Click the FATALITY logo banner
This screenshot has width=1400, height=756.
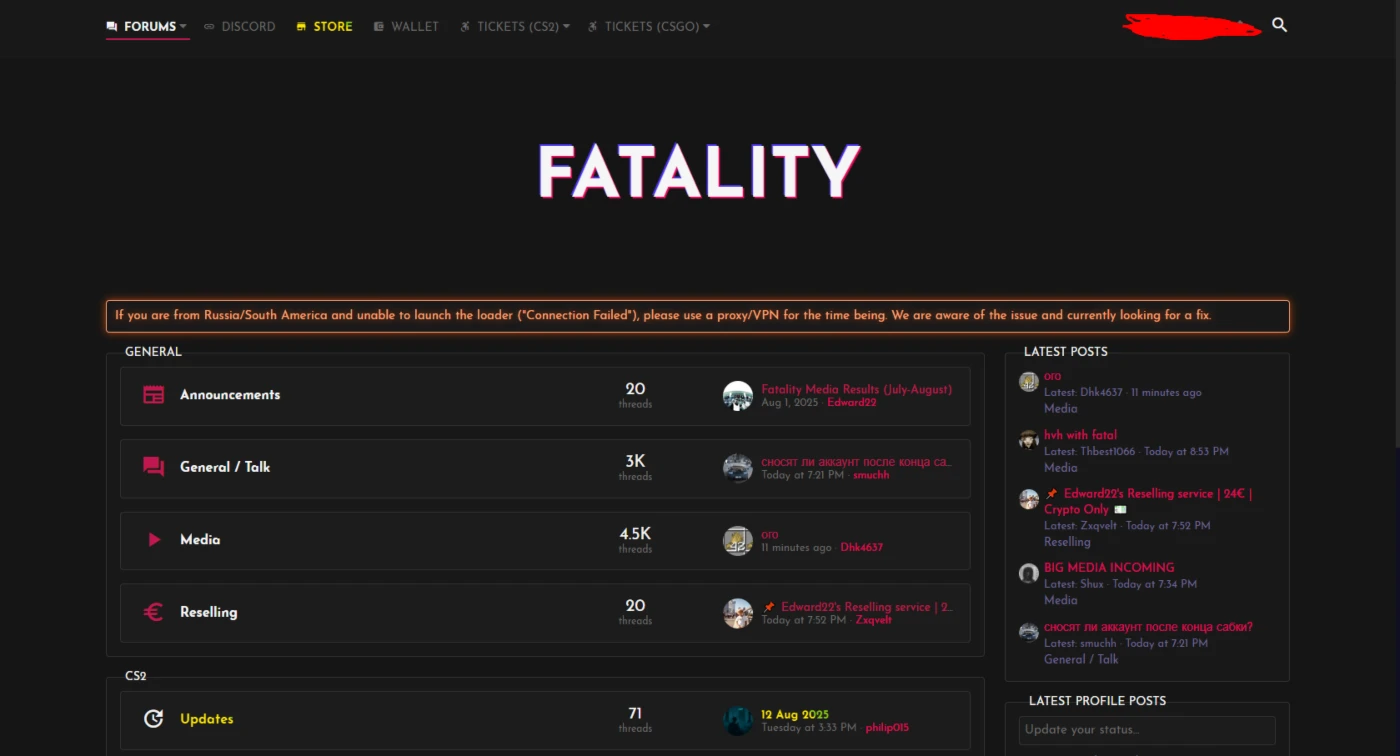coord(699,172)
